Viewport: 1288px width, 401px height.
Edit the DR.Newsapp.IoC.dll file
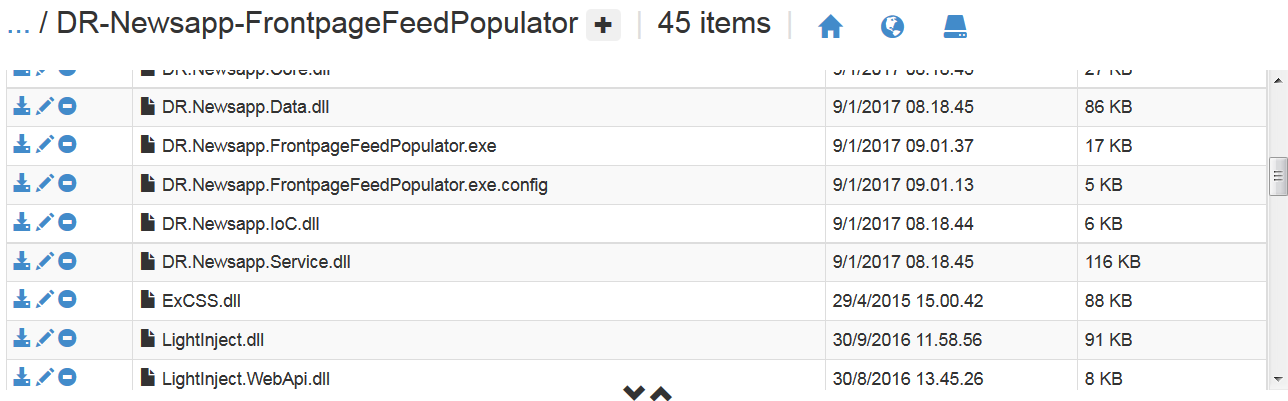(44, 223)
